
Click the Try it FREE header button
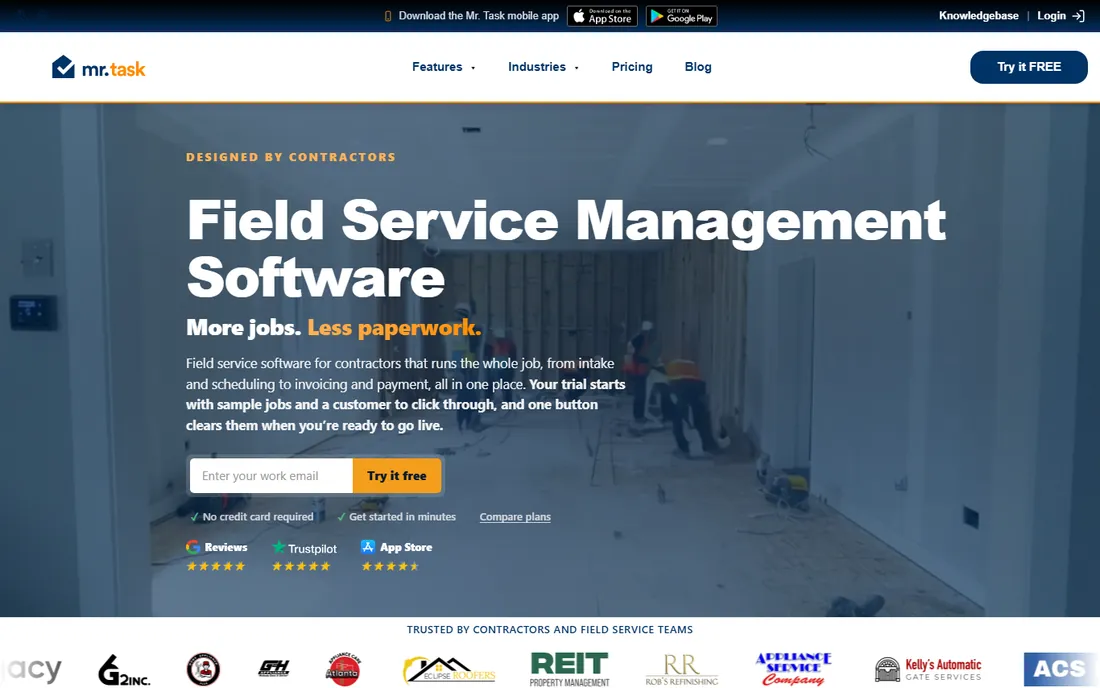coord(1028,67)
